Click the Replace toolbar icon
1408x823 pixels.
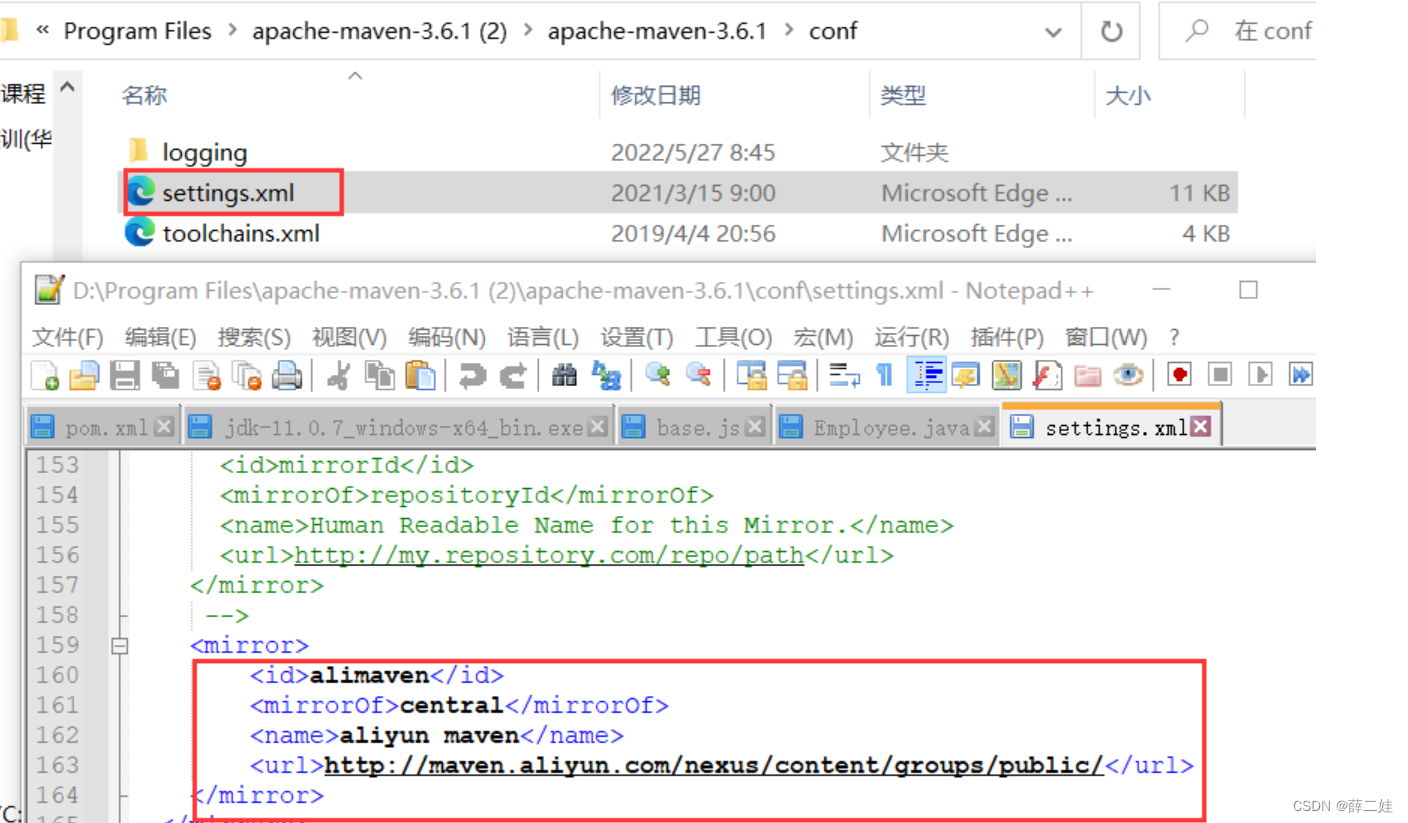tap(606, 376)
